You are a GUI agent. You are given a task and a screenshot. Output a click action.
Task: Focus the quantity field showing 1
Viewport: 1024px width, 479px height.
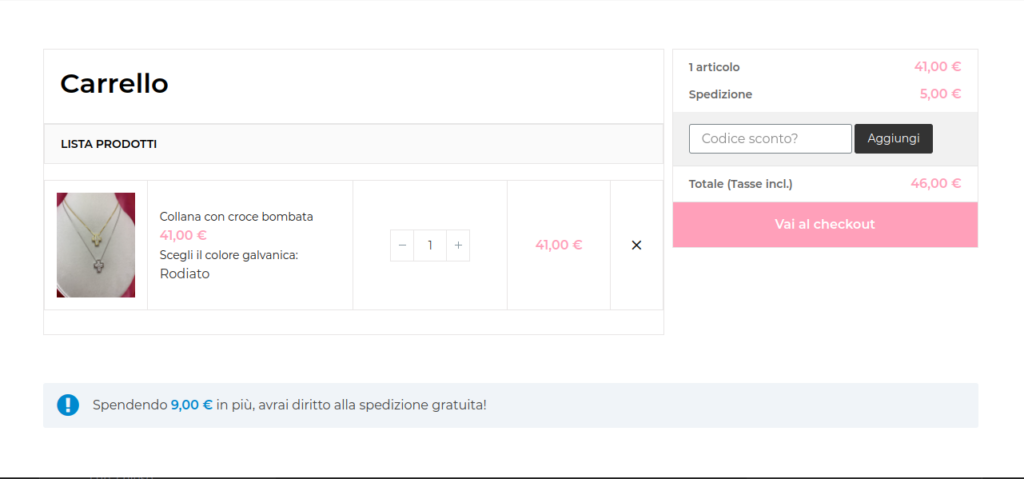pos(430,245)
